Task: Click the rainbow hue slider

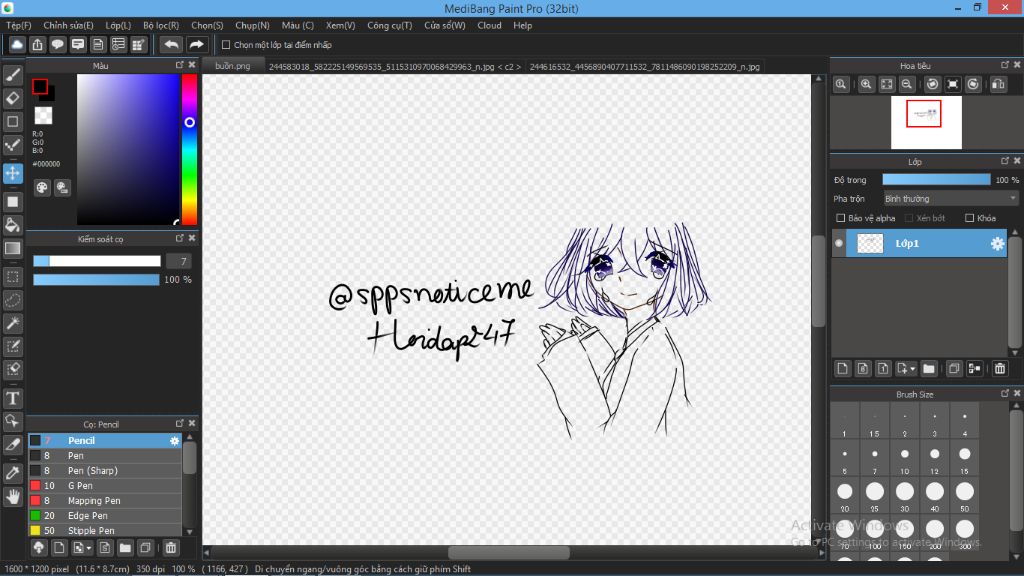Action: (189, 149)
